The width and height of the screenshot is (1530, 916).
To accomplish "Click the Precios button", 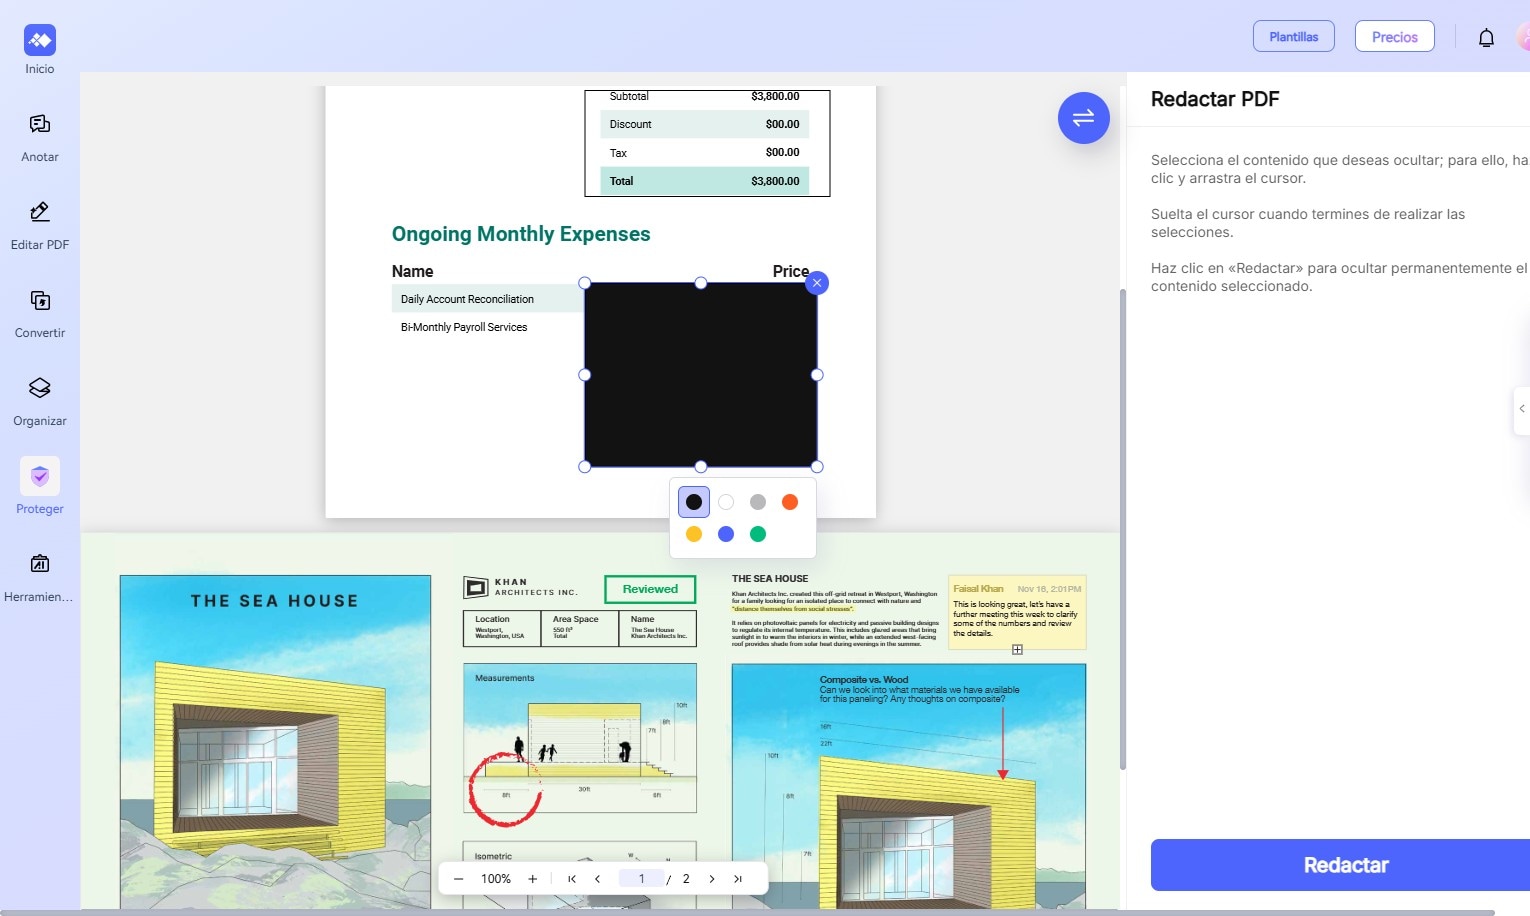I will [1394, 37].
